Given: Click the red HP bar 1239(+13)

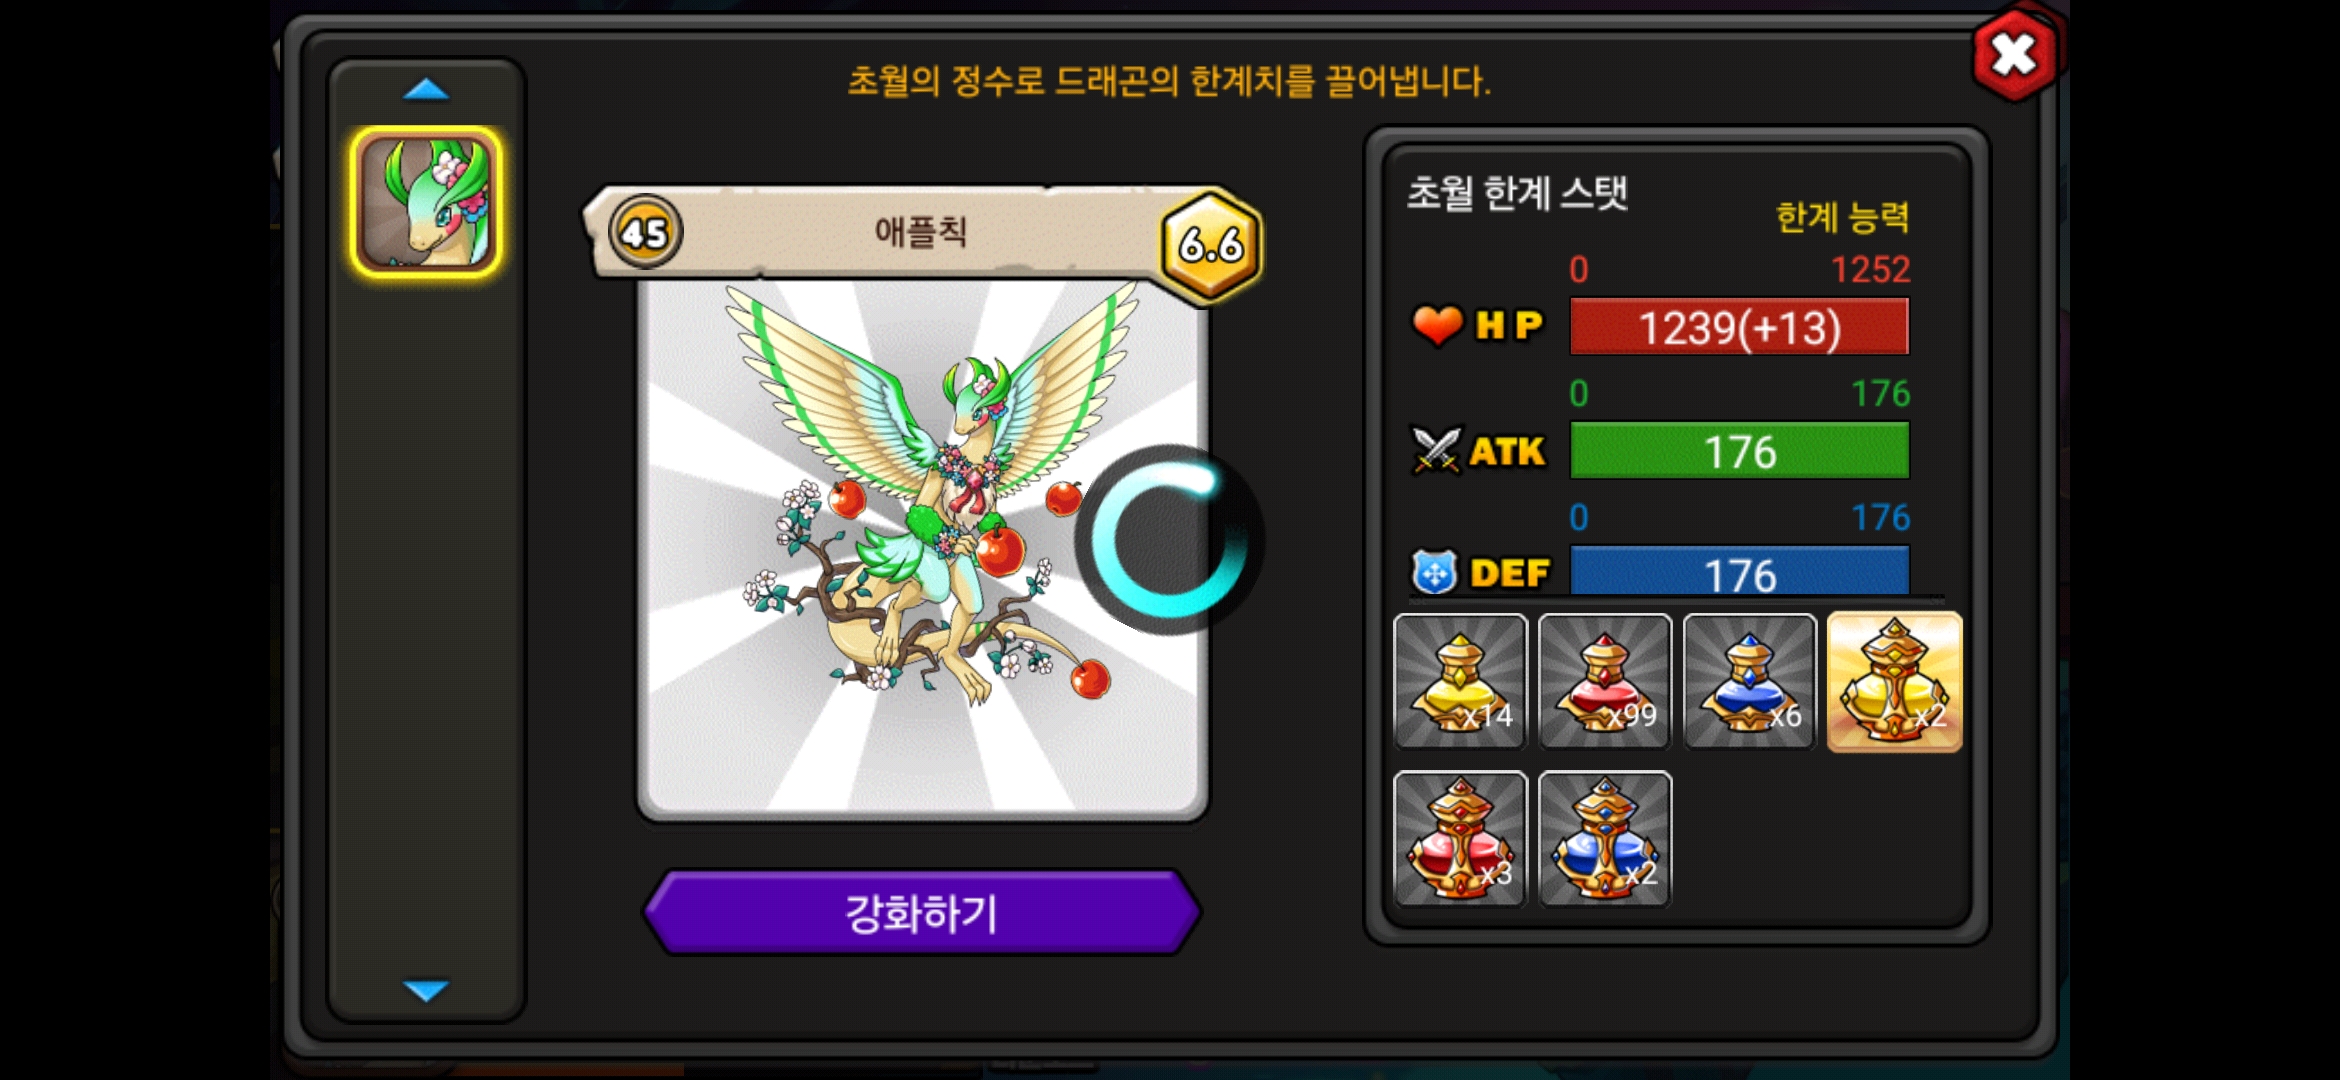Looking at the screenshot, I should (x=1739, y=327).
